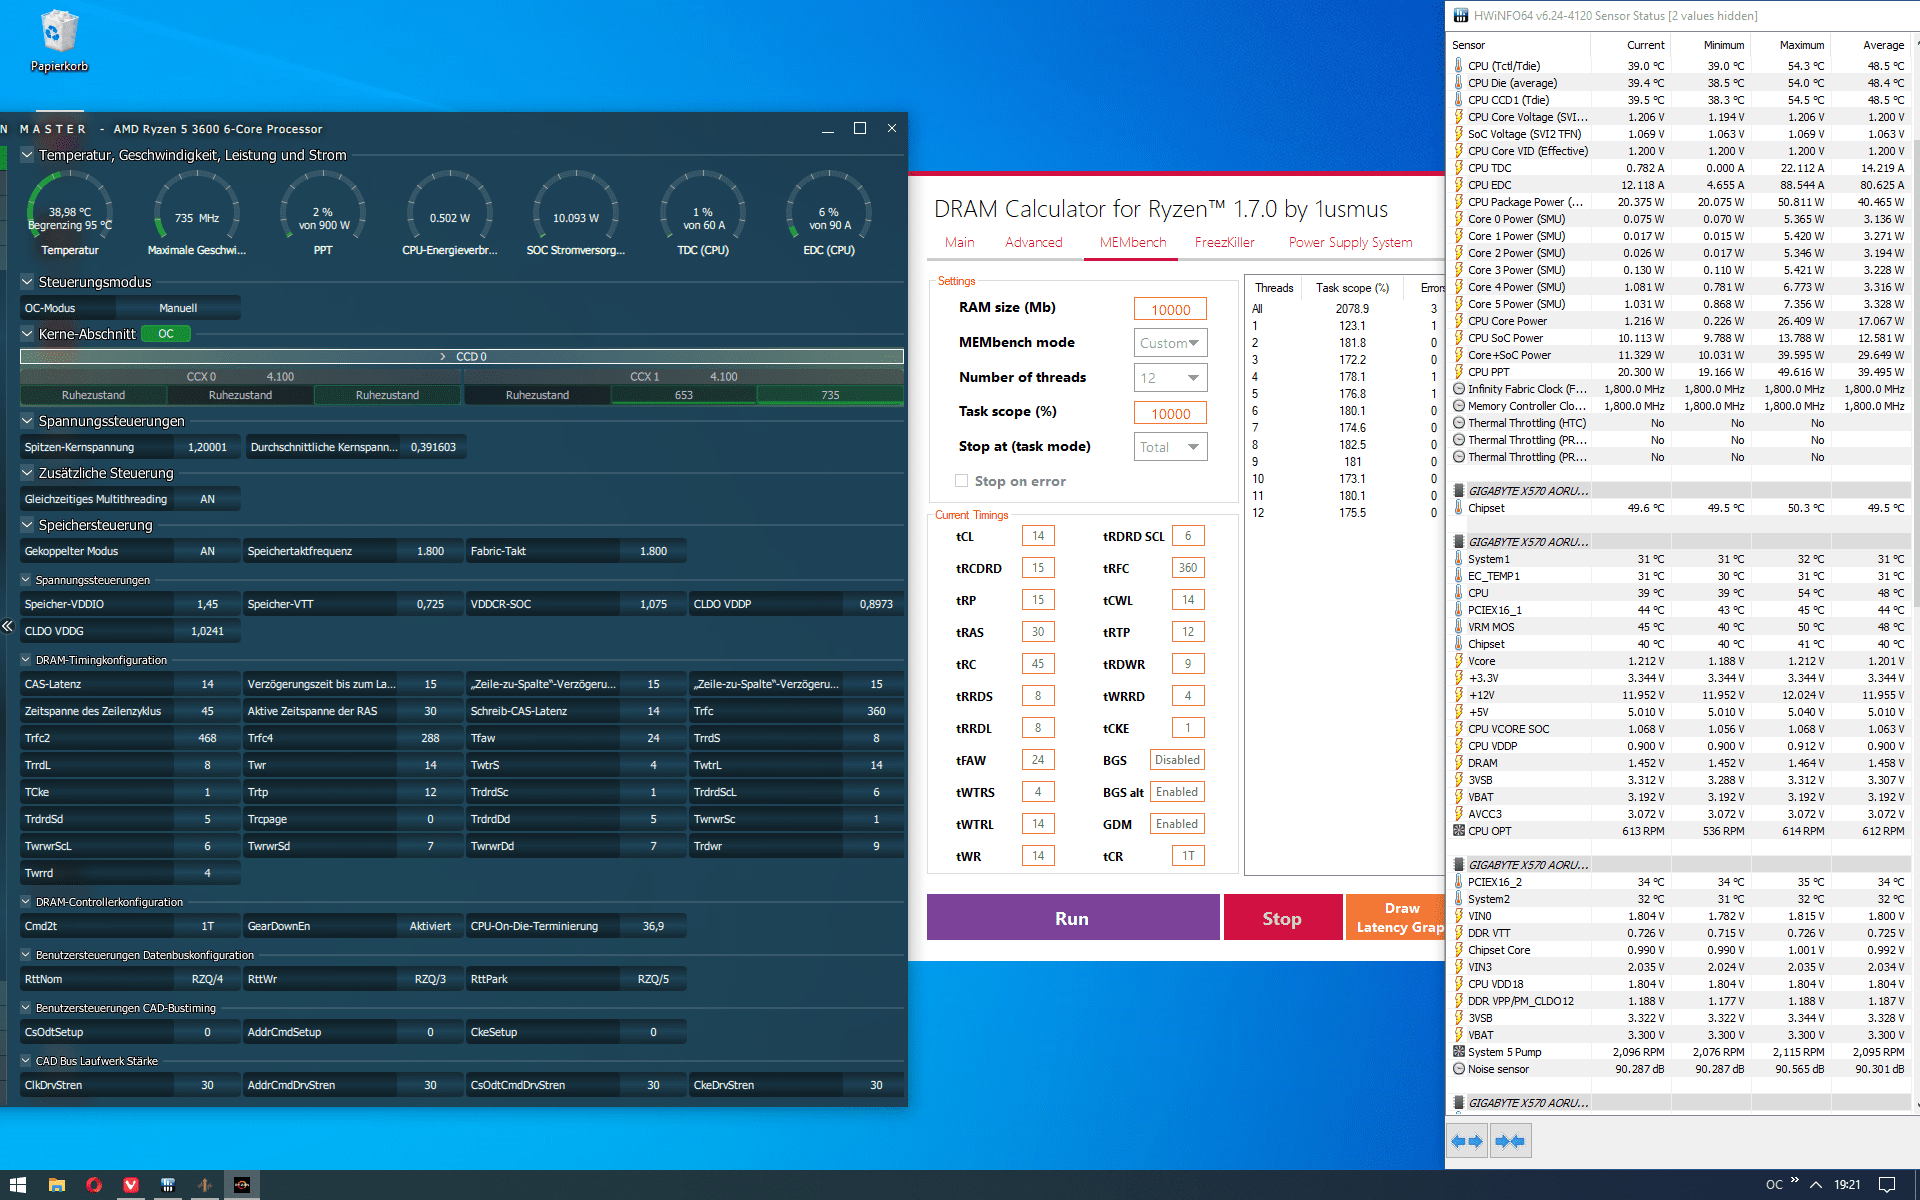Toggle Gekoppelter Modus AN setting
The width and height of the screenshot is (1920, 1200).
[x=207, y=551]
